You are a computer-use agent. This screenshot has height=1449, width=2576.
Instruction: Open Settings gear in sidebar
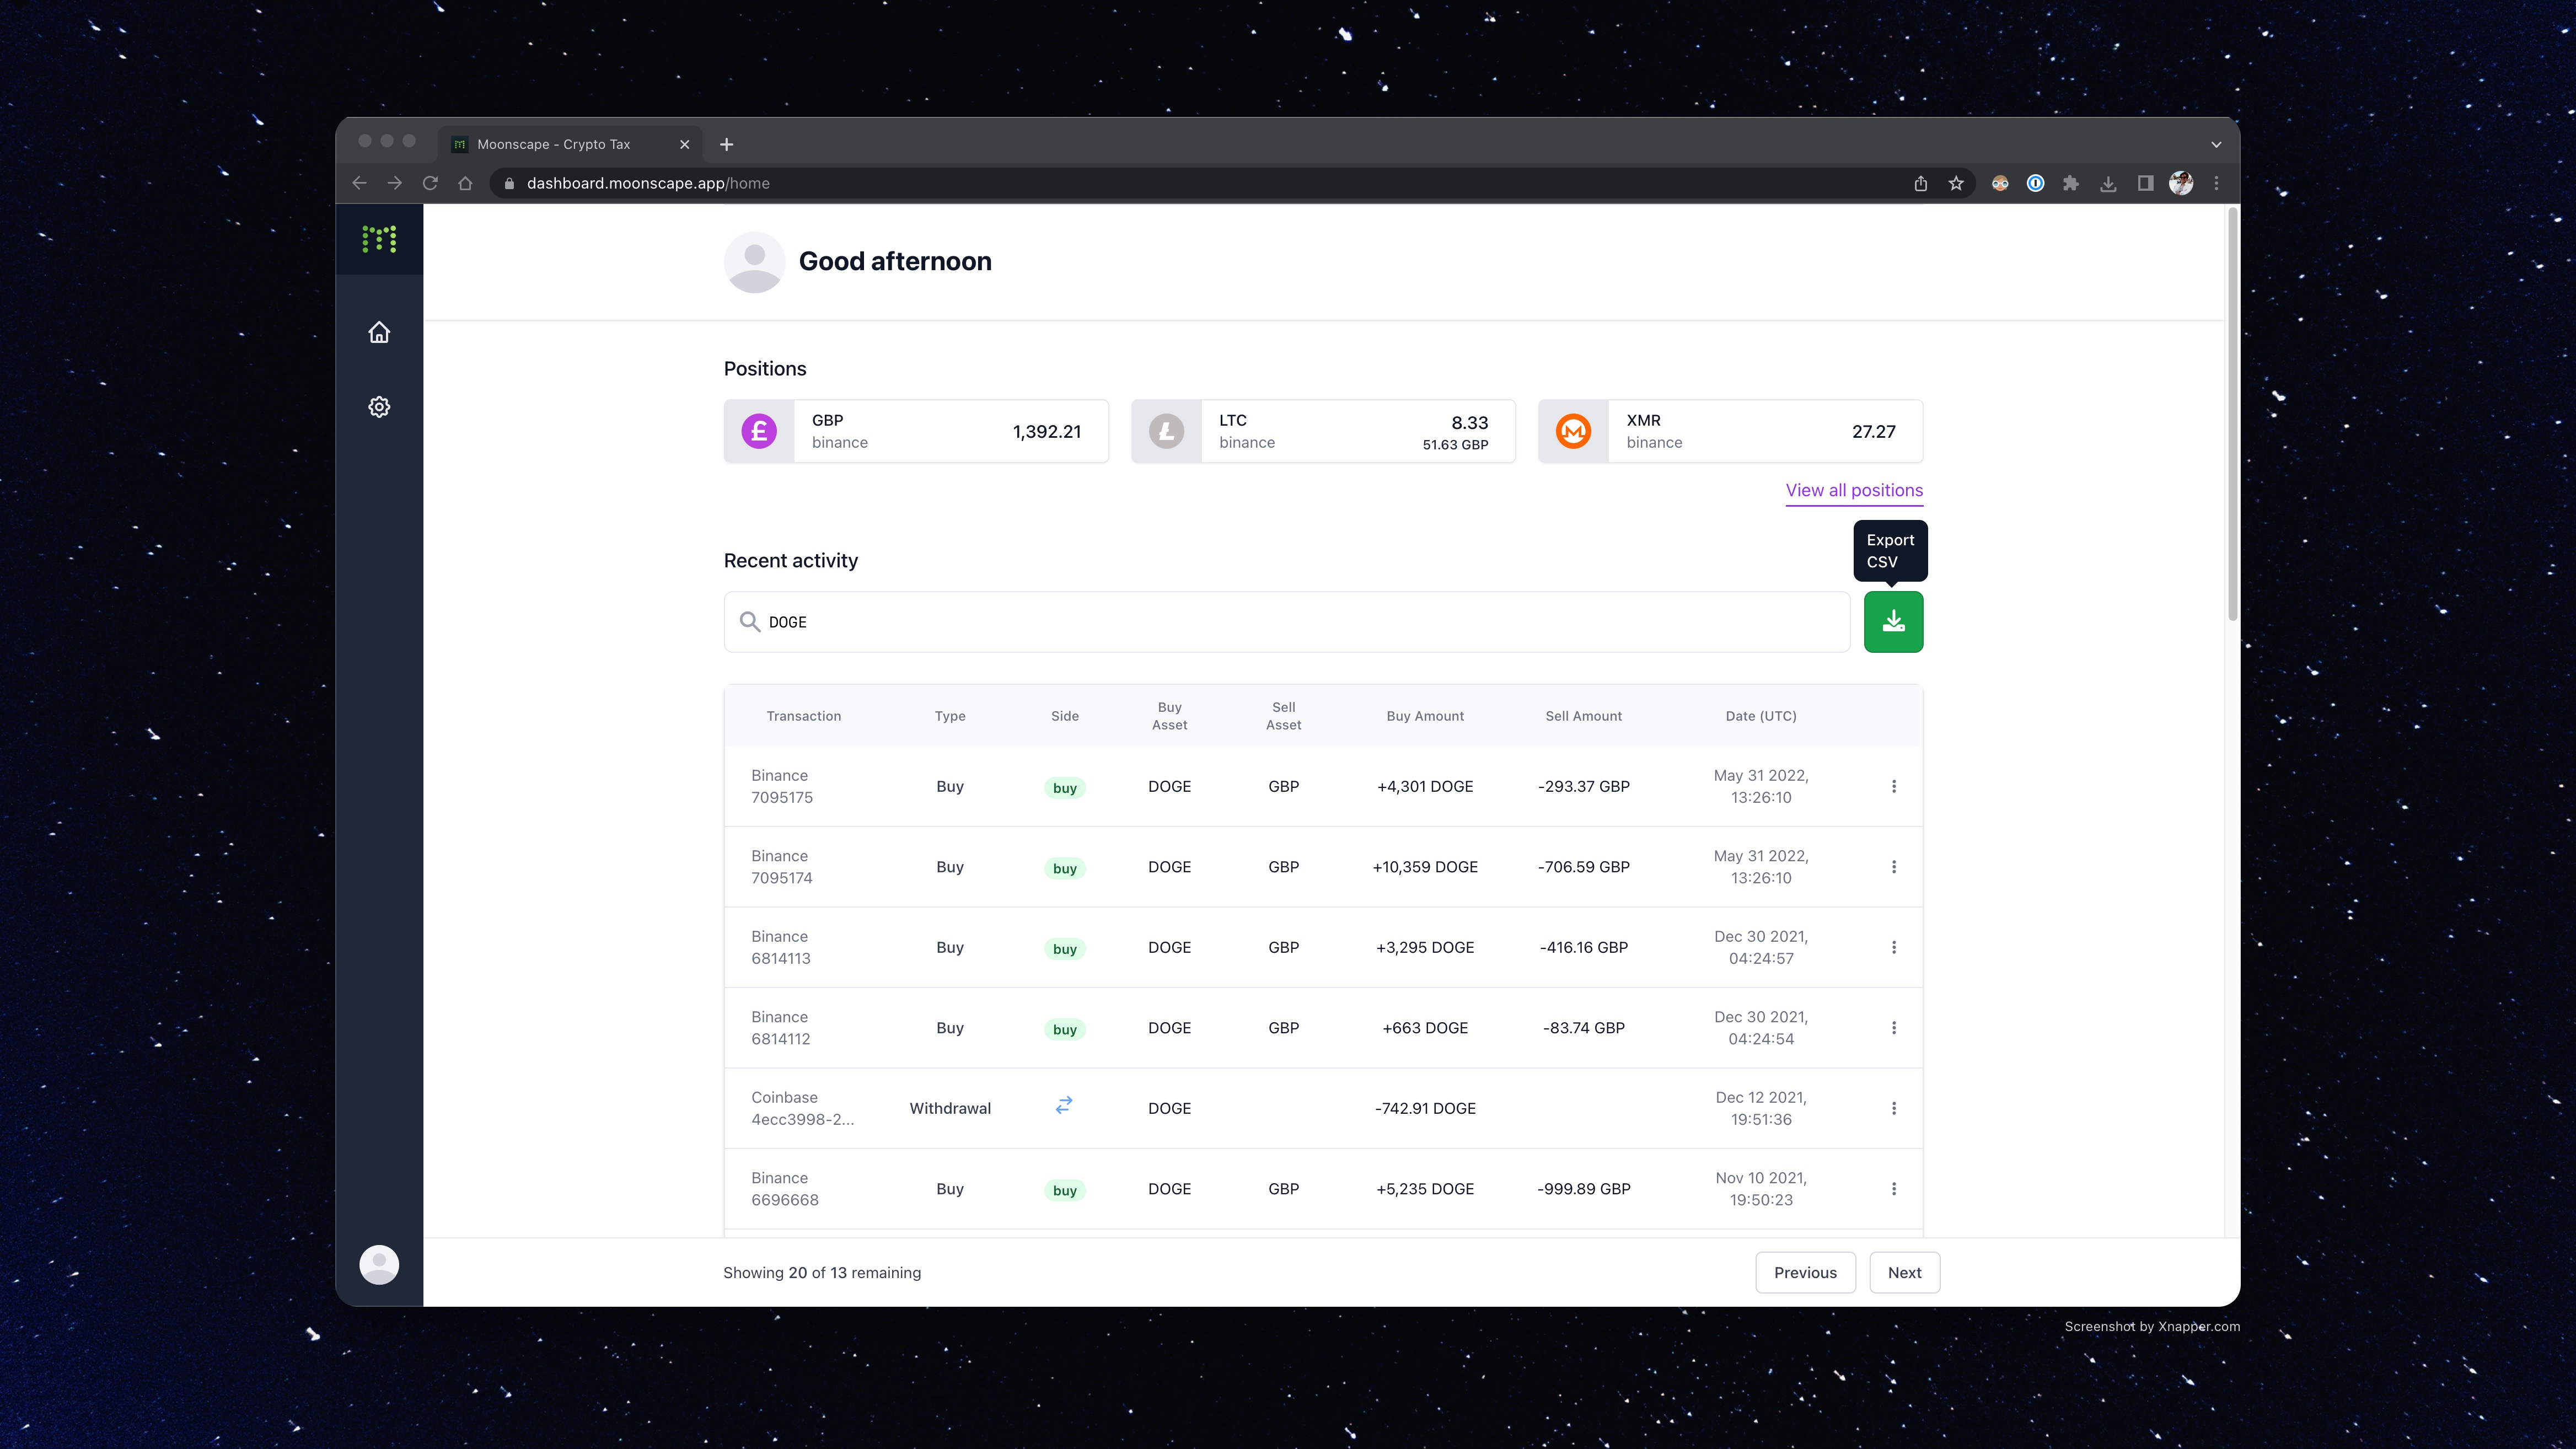click(x=379, y=407)
